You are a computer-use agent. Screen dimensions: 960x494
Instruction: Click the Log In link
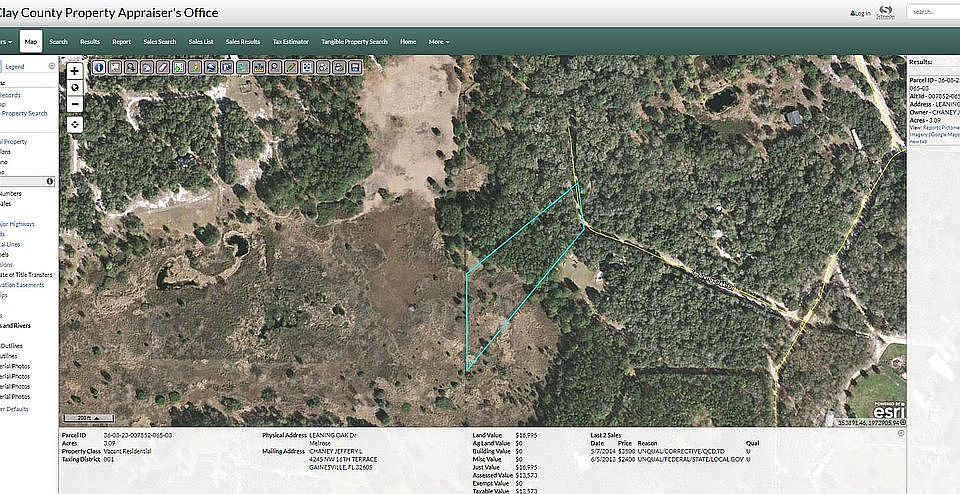(x=860, y=13)
